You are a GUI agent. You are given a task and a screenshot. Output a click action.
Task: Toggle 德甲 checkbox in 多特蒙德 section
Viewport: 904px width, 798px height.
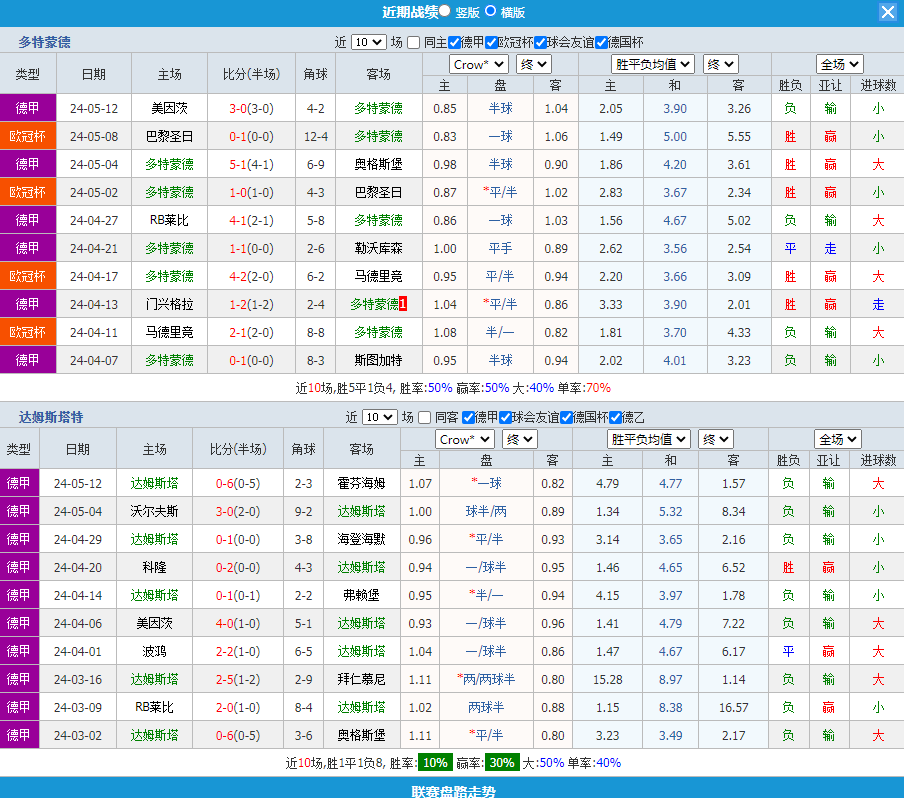pos(454,43)
